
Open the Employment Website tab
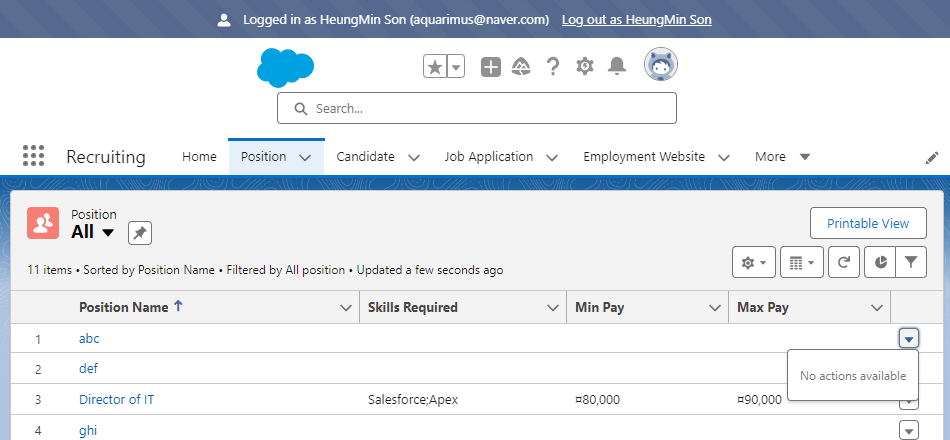click(644, 156)
